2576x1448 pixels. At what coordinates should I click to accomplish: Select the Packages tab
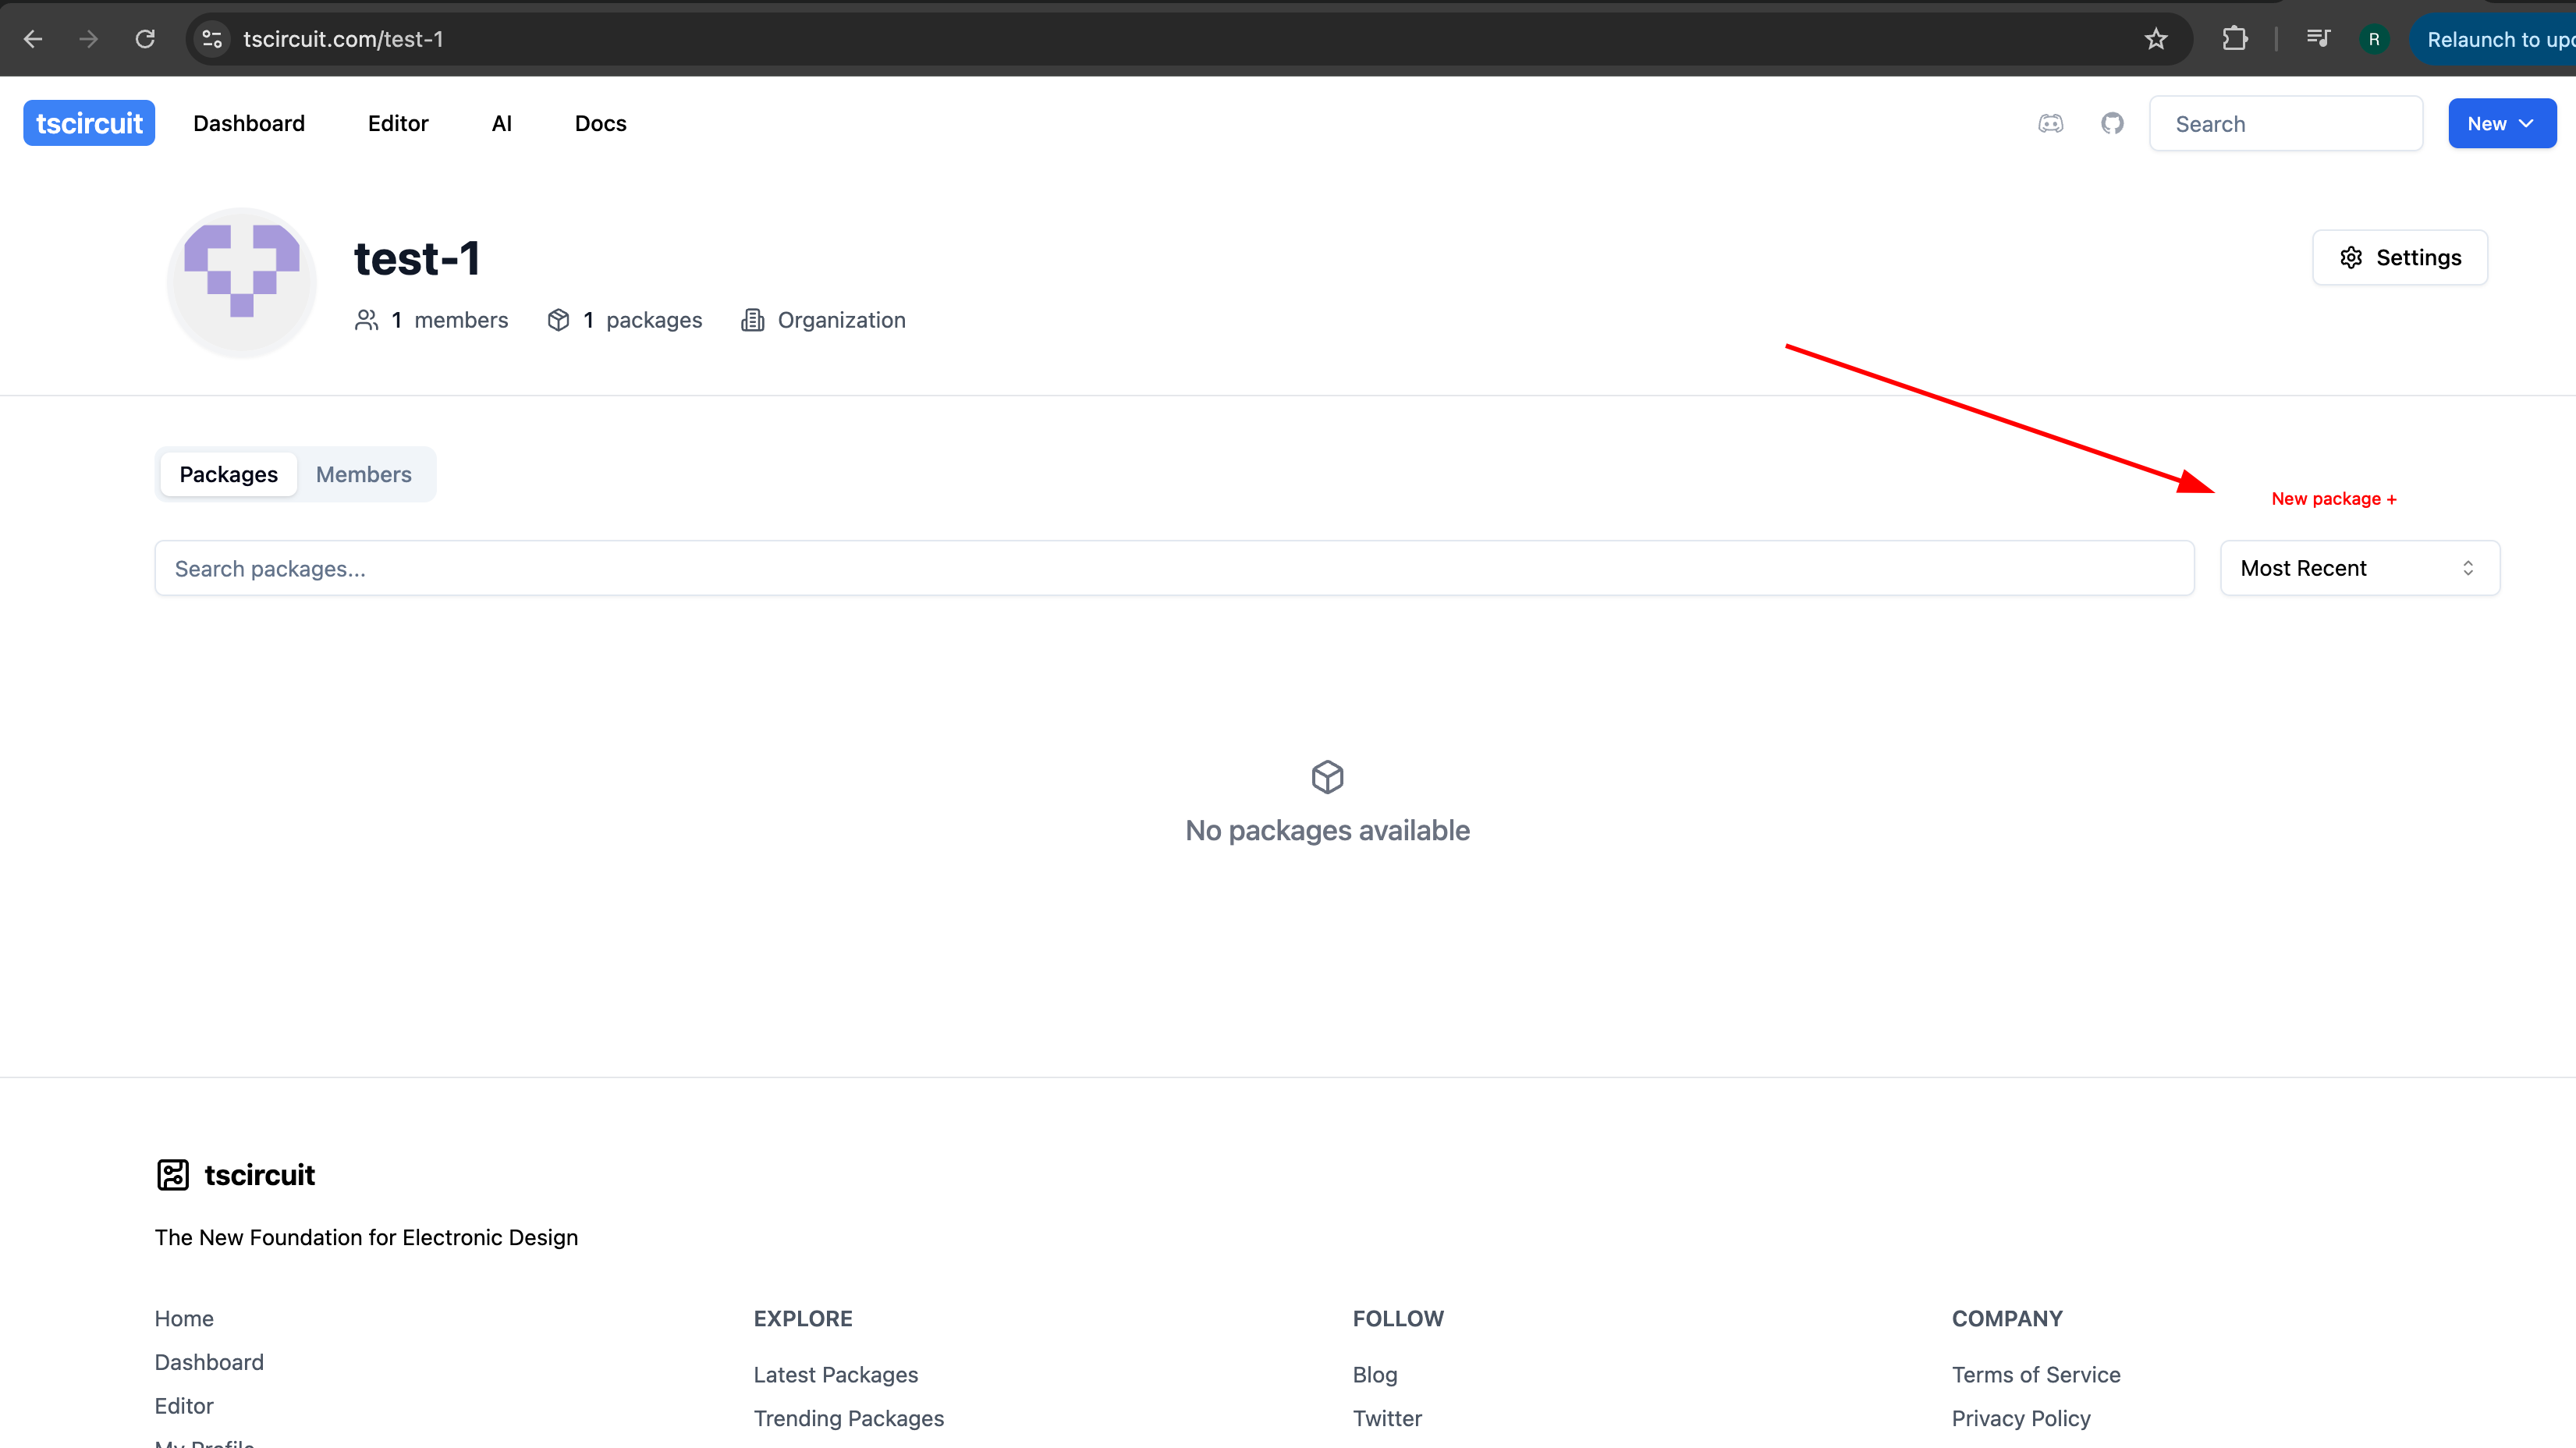228,474
